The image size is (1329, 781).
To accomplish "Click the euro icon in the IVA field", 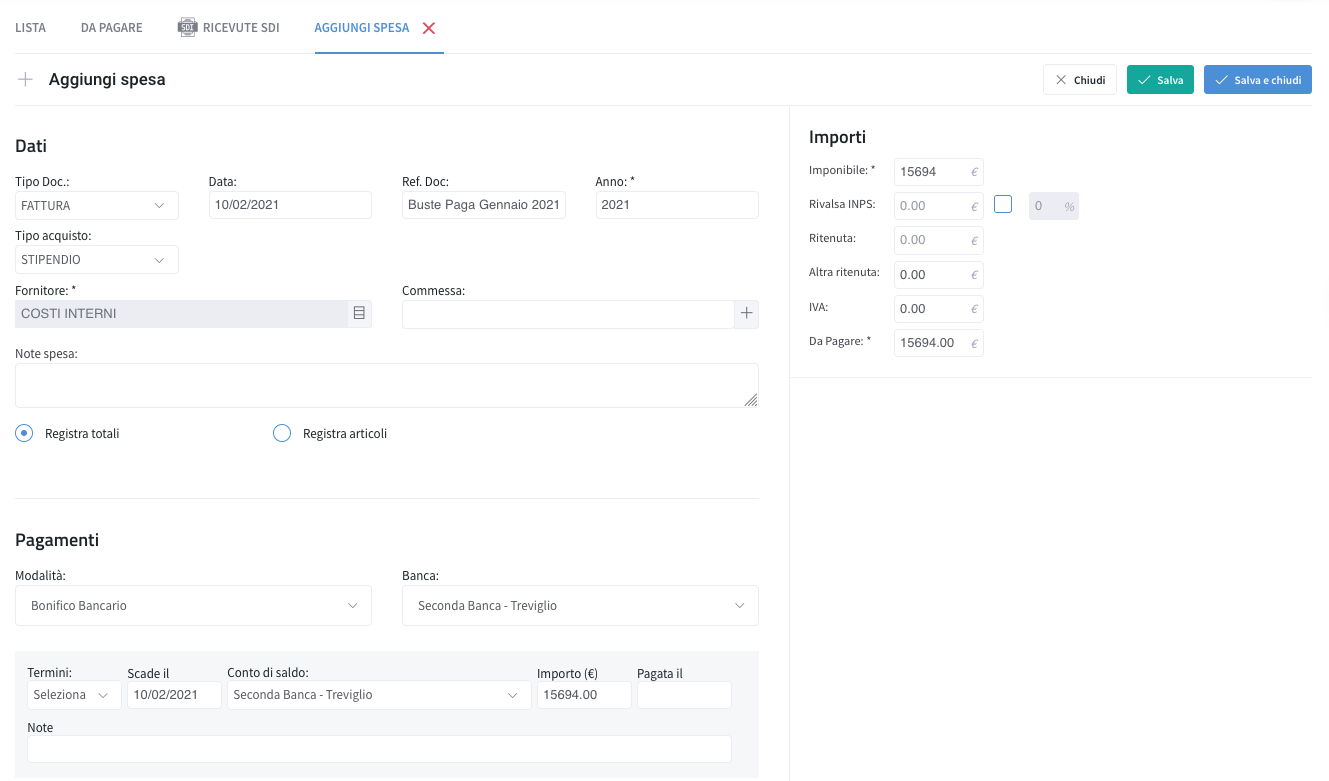I will [x=974, y=309].
